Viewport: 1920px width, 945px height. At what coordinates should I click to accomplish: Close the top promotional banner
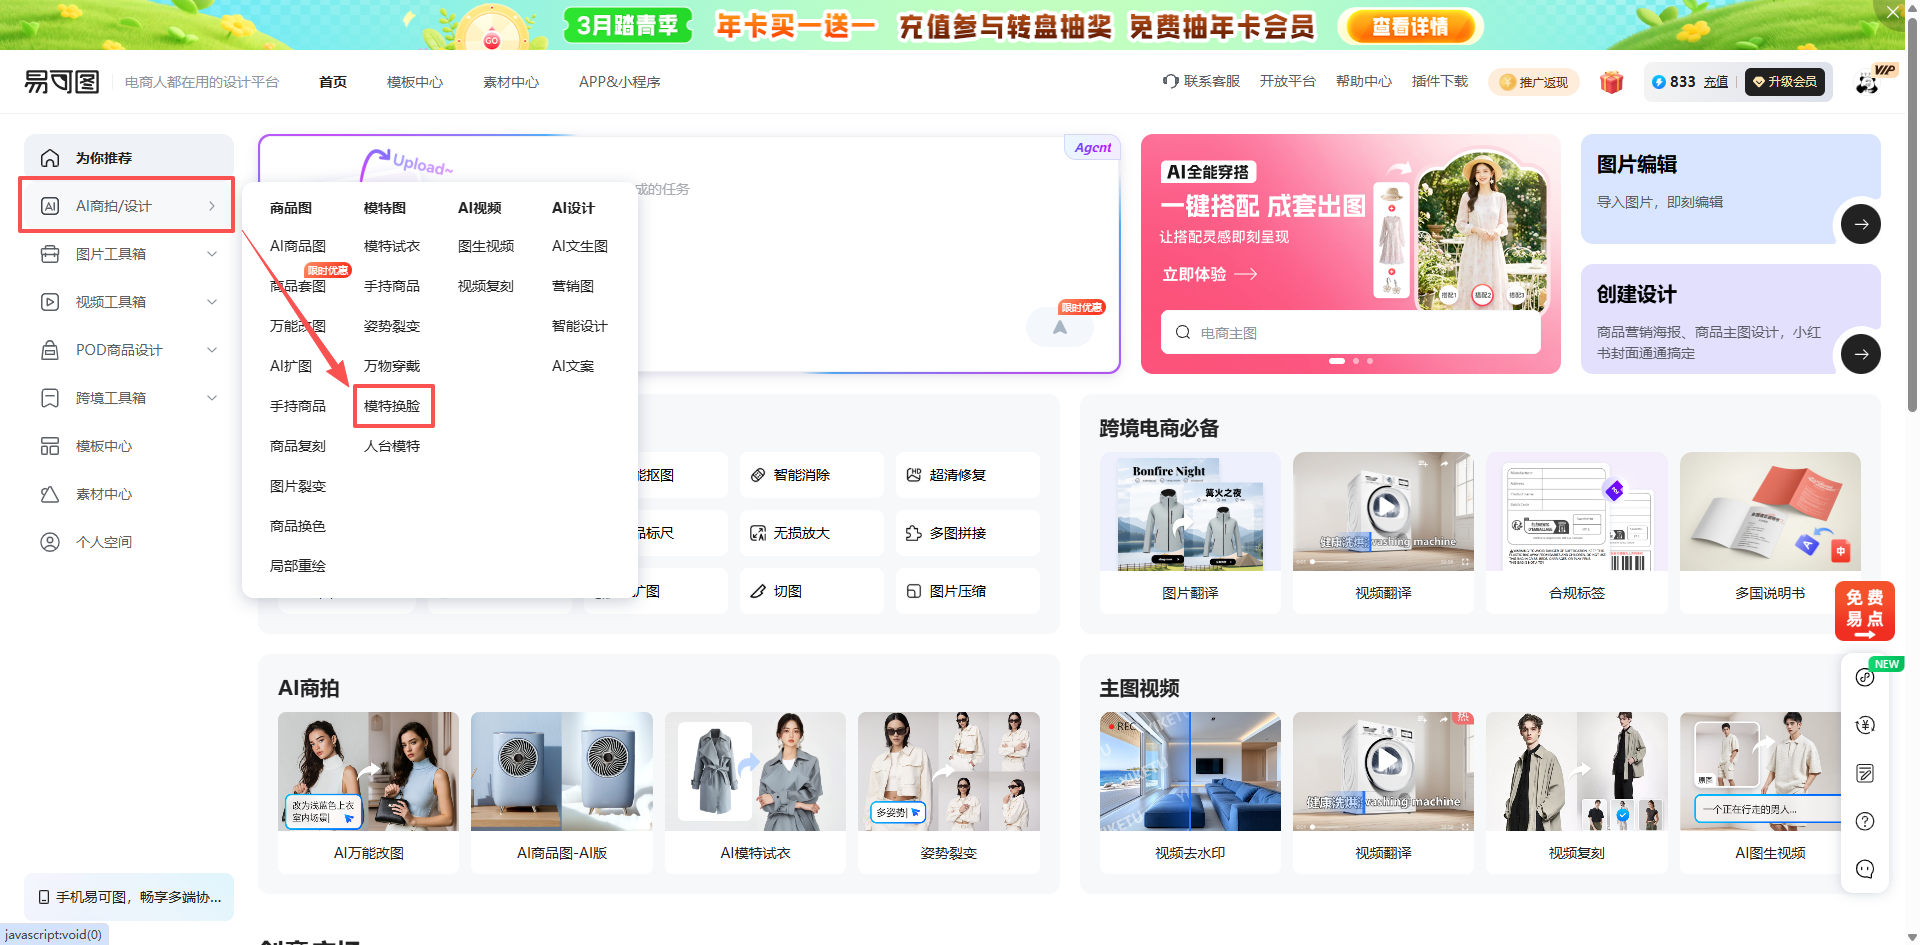point(1893,12)
